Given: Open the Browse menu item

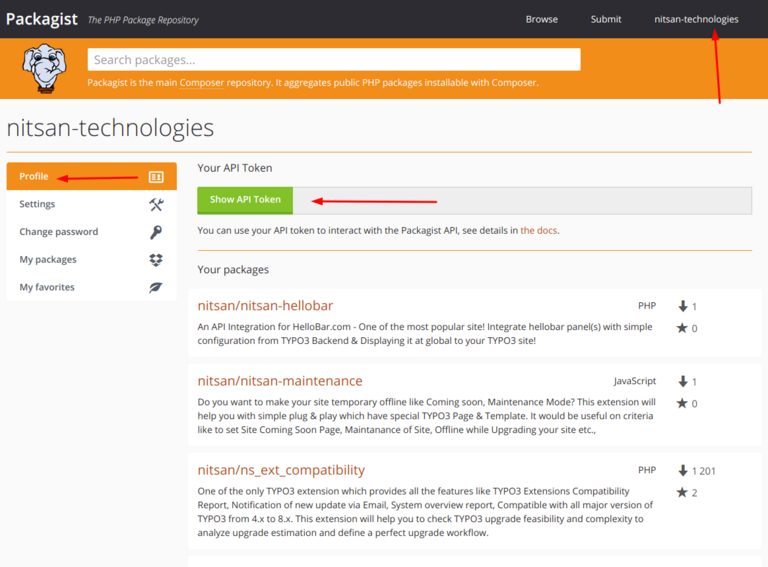Looking at the screenshot, I should click(541, 19).
